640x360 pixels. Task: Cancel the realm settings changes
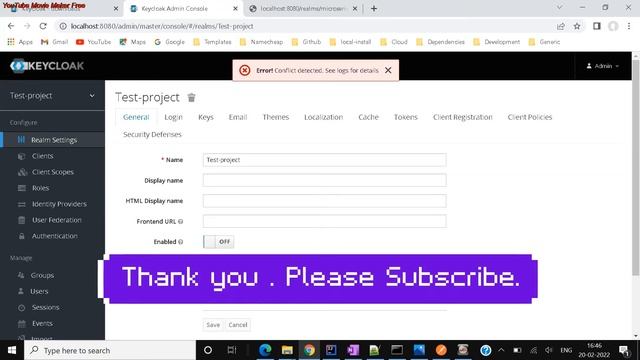238,325
